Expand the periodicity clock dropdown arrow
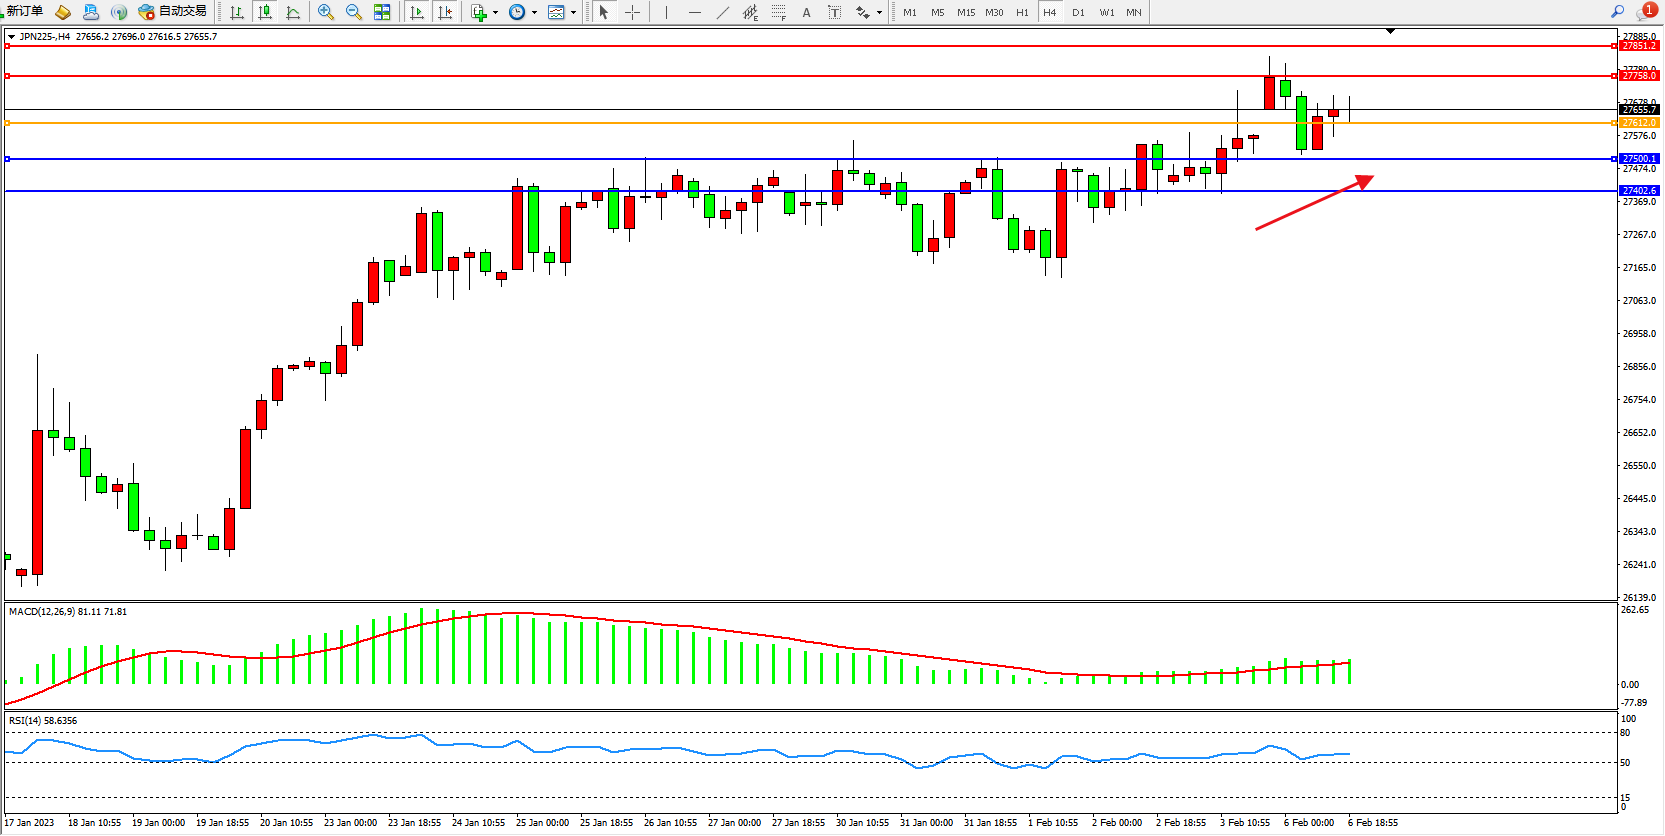This screenshot has width=1665, height=836. click(x=534, y=13)
